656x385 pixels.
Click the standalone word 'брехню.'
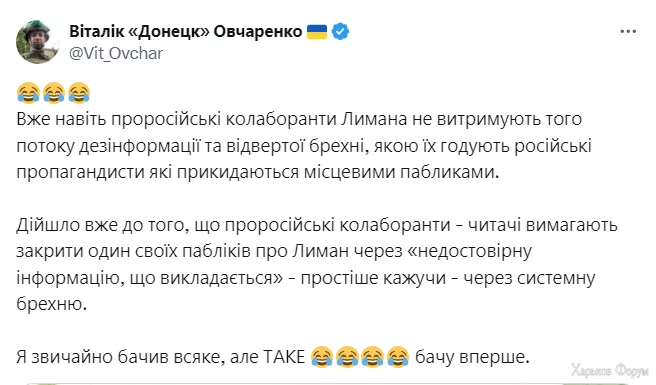51,304
